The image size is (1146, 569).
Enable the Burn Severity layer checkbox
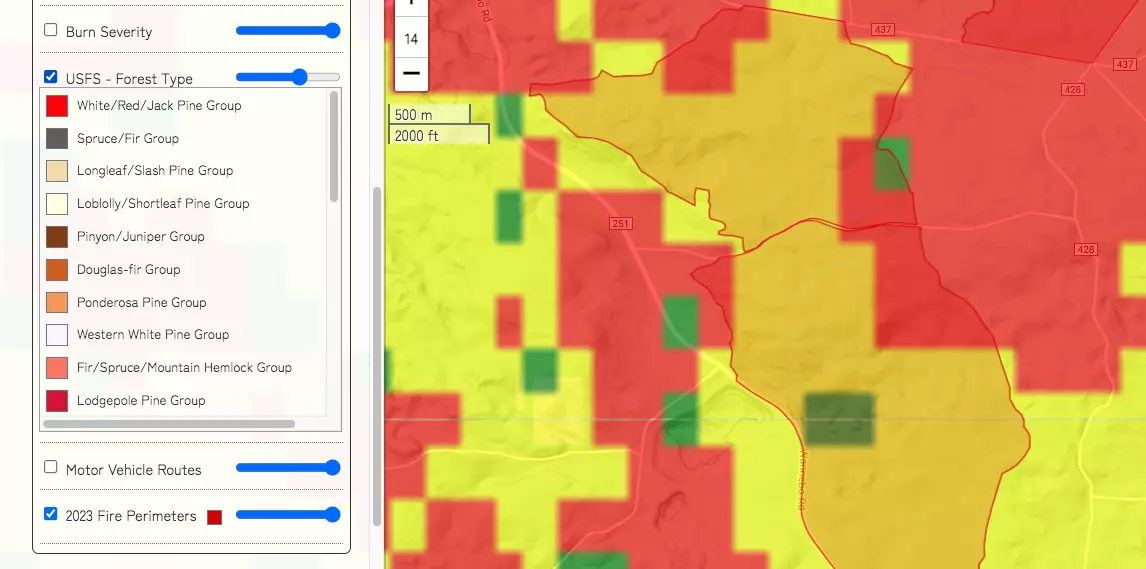51,30
